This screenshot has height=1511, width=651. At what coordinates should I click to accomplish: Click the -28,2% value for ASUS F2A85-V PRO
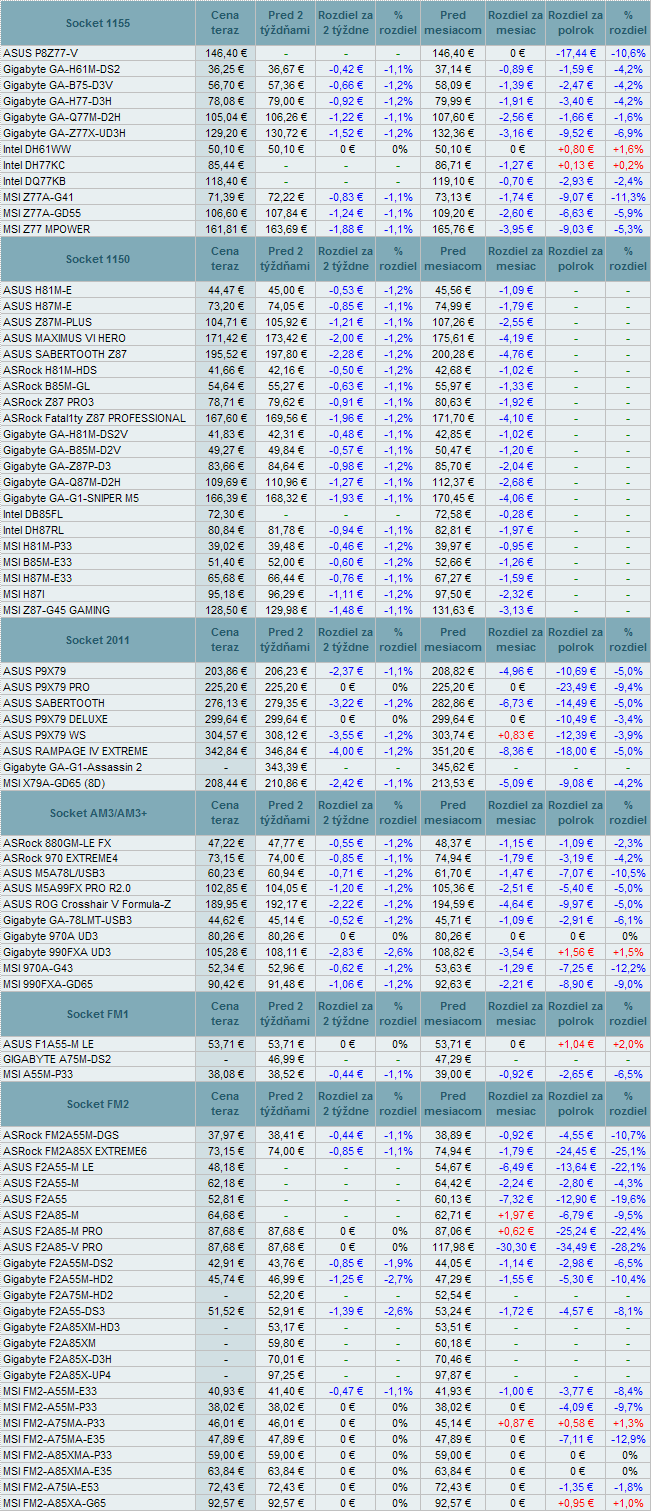[x=628, y=1247]
